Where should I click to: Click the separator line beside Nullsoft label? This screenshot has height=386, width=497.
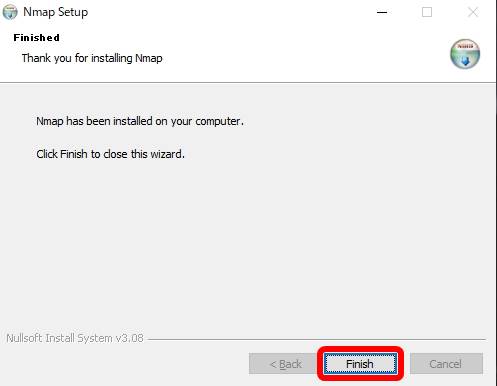[316, 339]
